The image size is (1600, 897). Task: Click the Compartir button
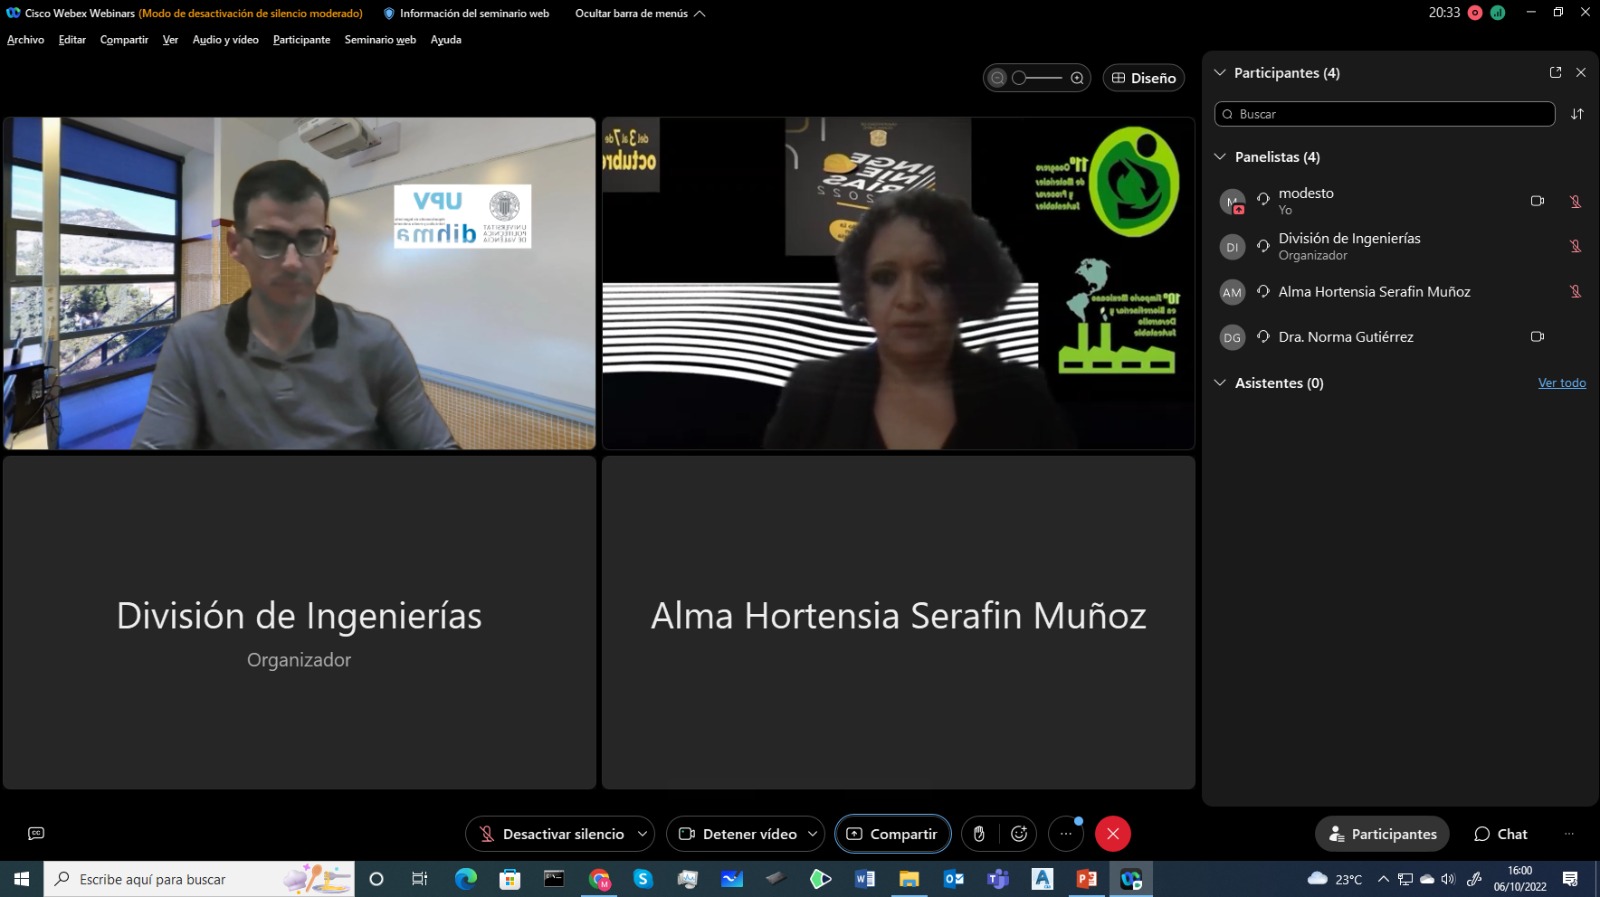[892, 834]
